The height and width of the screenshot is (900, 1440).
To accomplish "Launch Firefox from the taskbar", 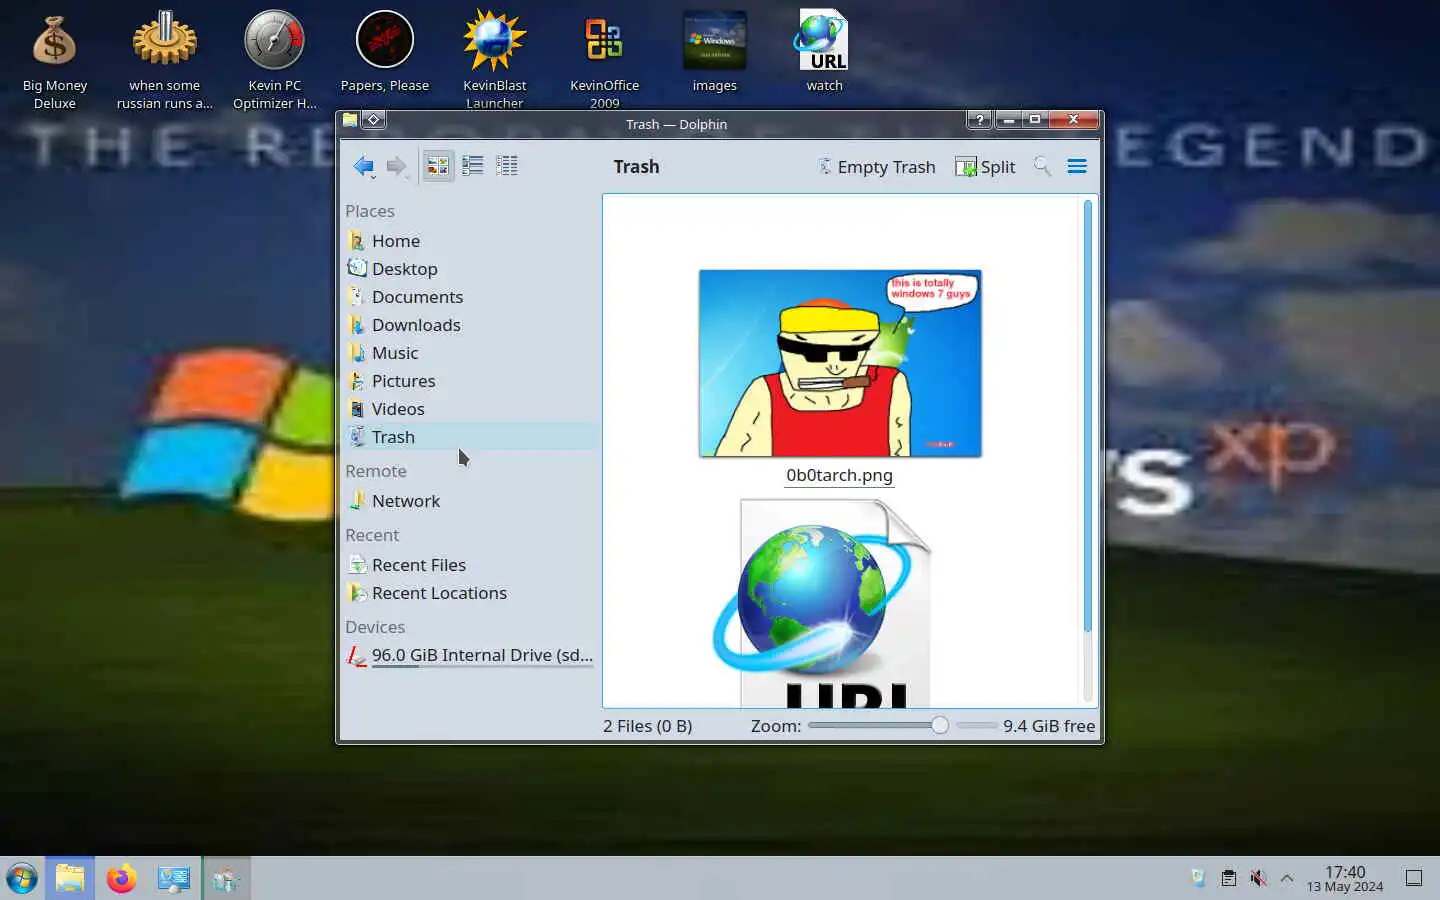I will click(121, 879).
